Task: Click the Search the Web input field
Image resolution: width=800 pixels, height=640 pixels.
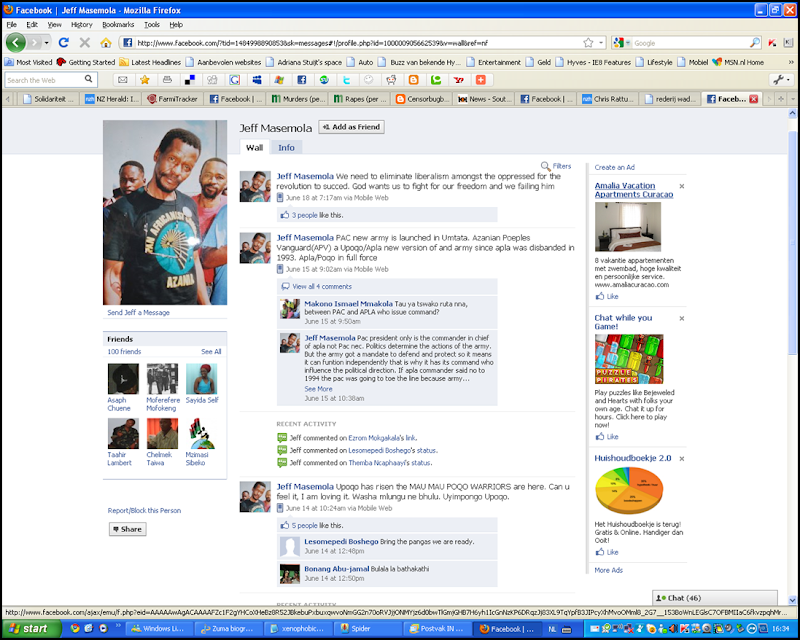Action: (44, 80)
